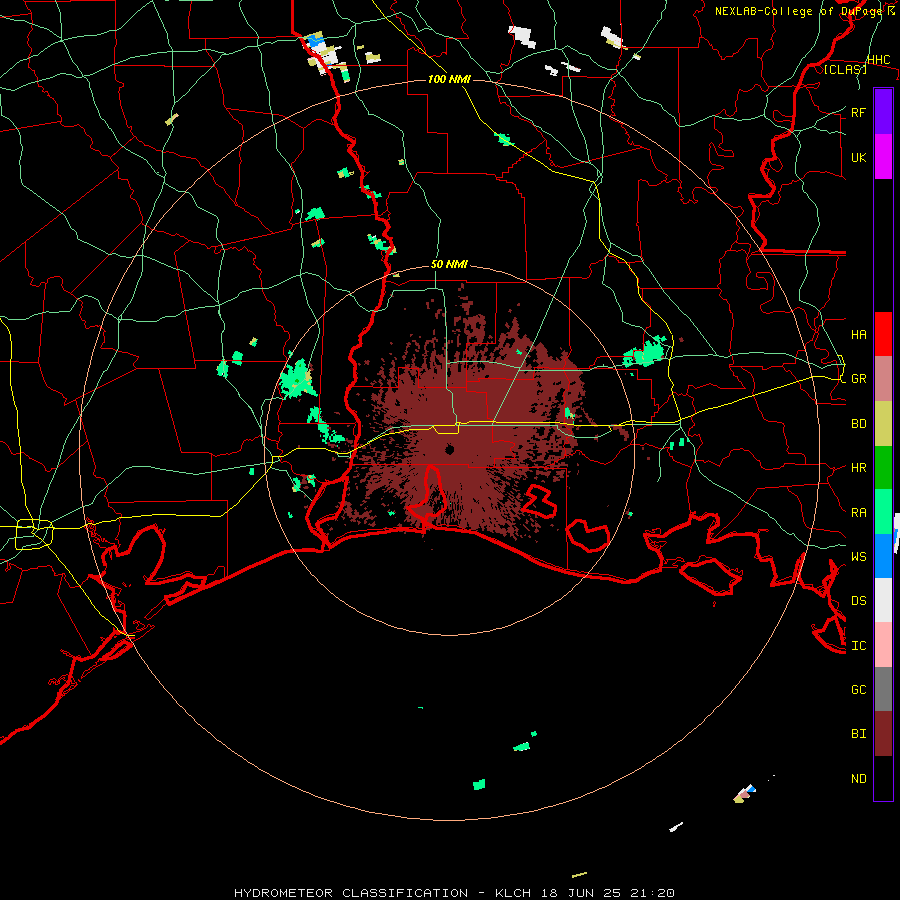This screenshot has height=900, width=900.
Task: Click the black radar site dot
Action: coord(449,449)
